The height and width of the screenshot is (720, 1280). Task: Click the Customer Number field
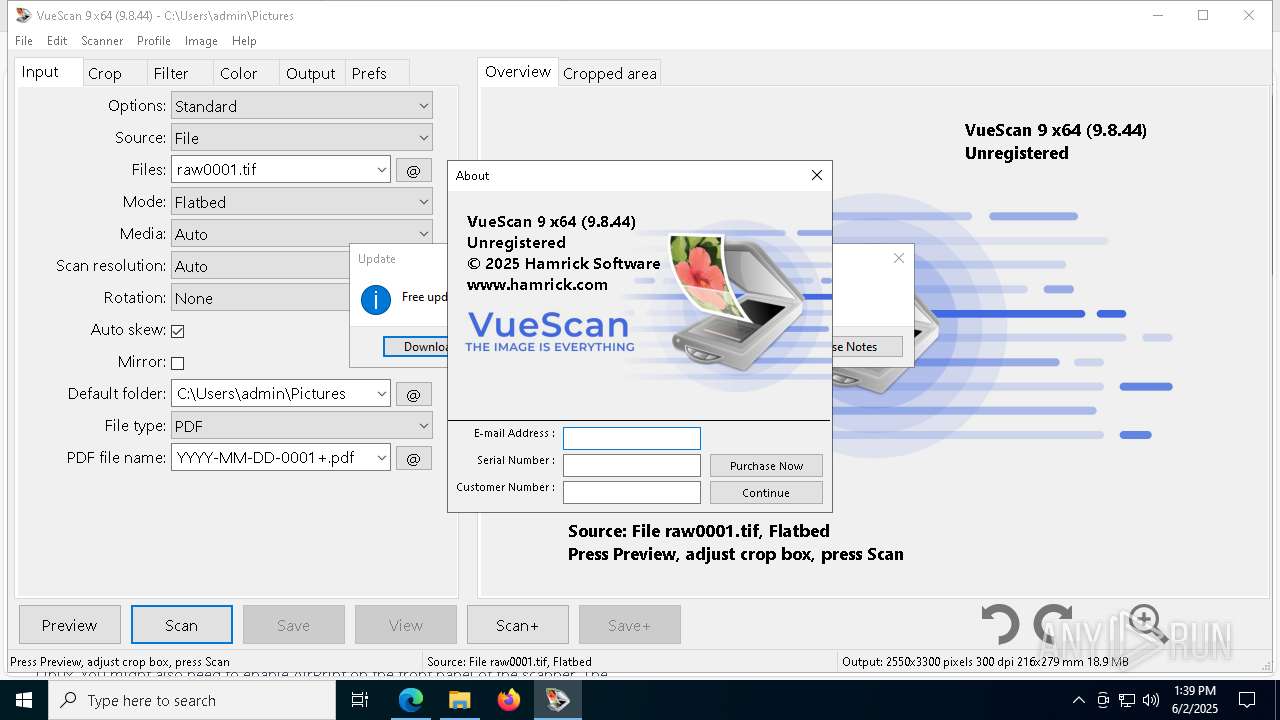(x=632, y=492)
